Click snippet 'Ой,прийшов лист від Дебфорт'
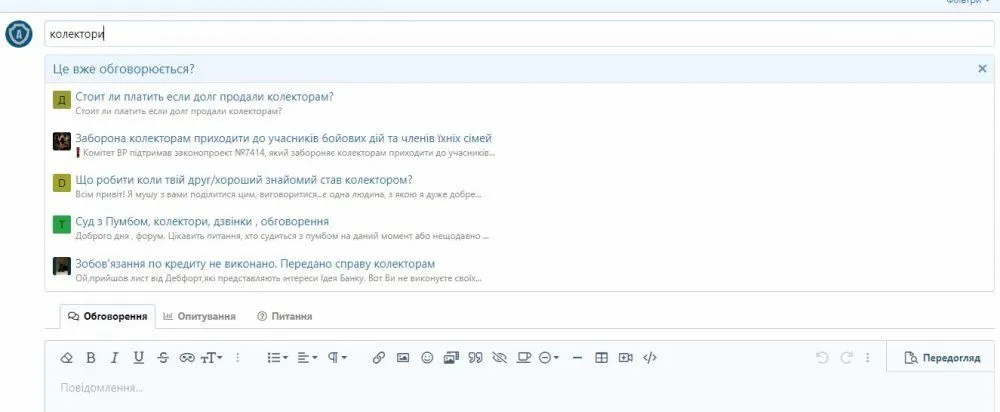The width and height of the screenshot is (1000, 412). (279, 278)
